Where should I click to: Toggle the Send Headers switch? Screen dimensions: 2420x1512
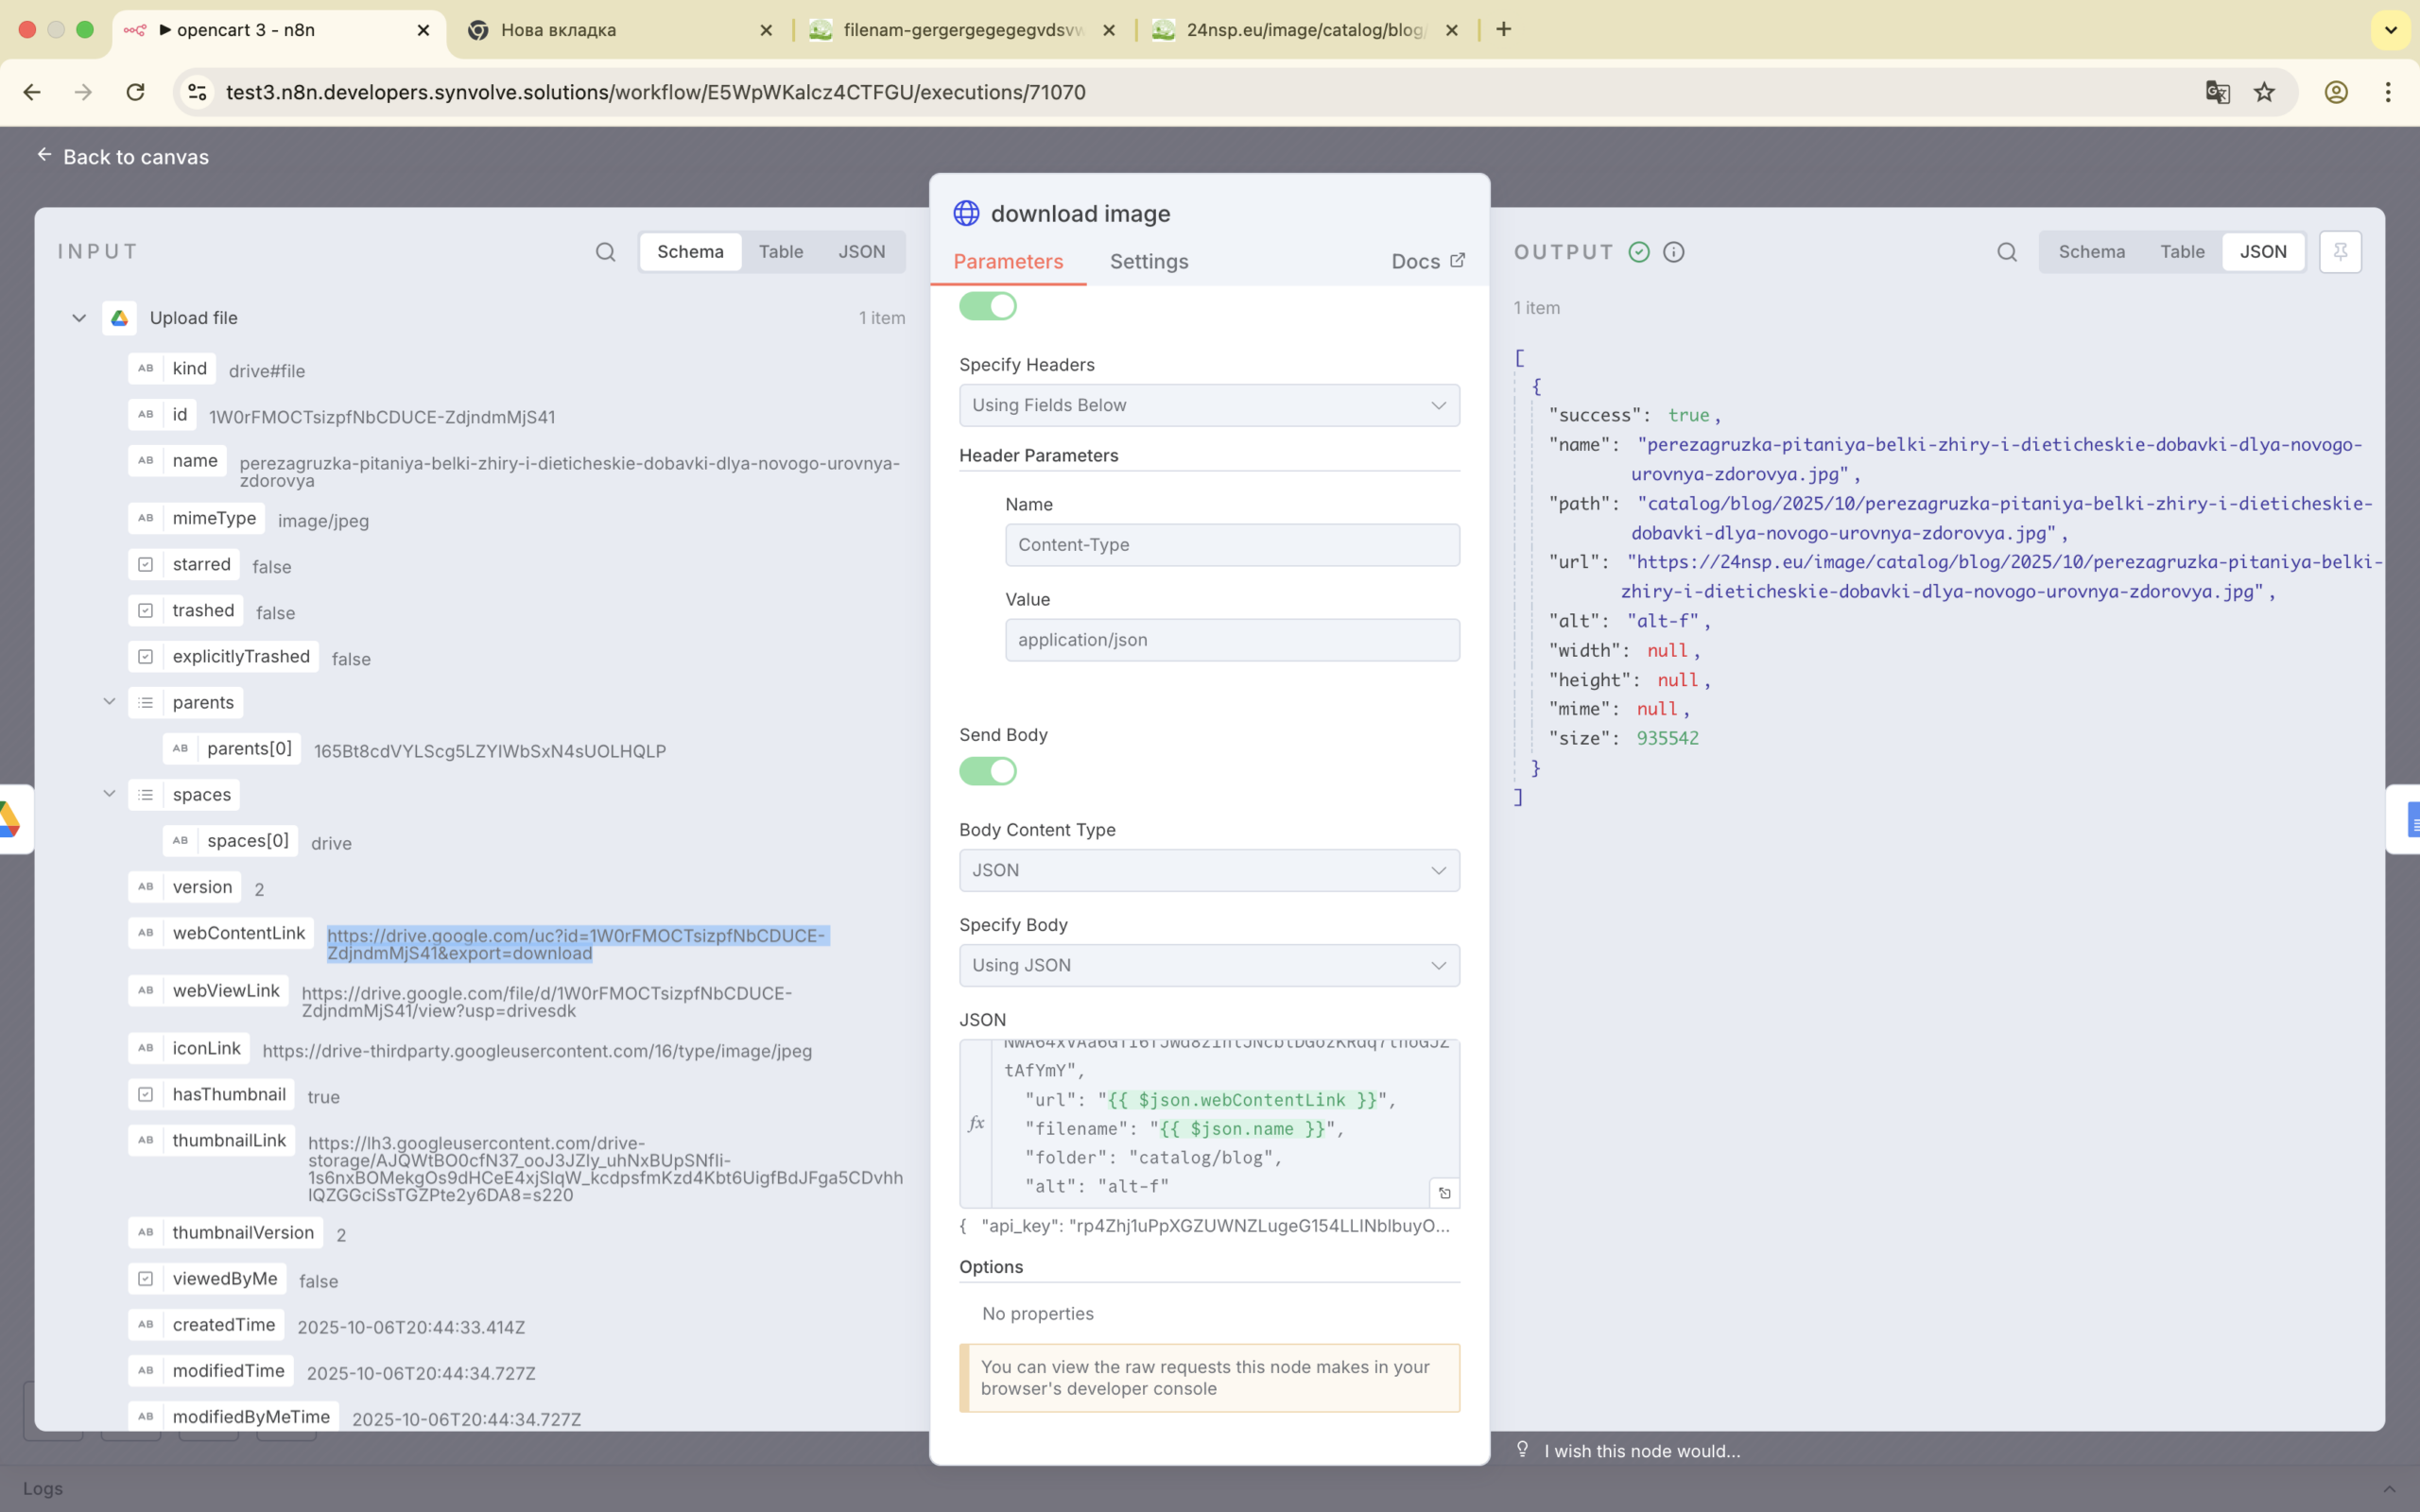point(987,306)
